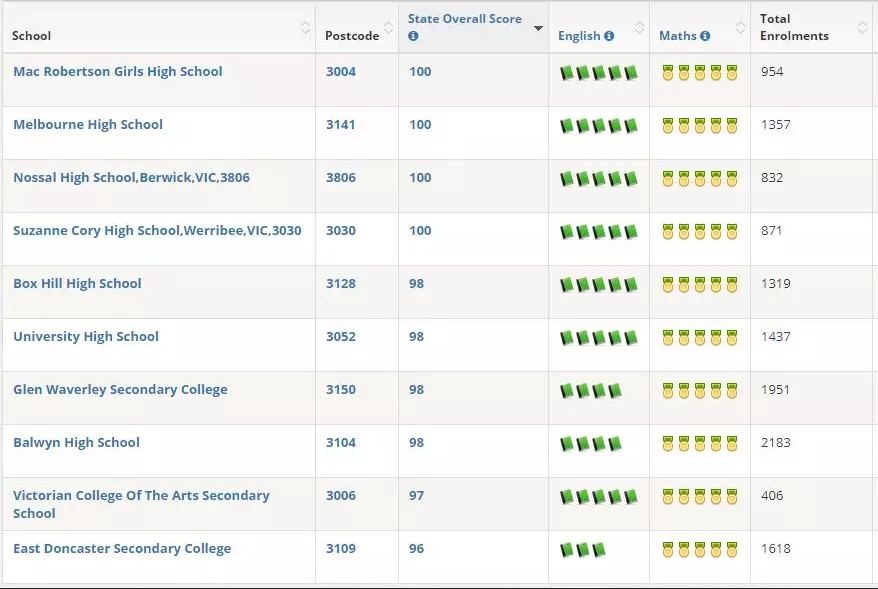
Task: Click English book rating for East Doncaster
Action: pyautogui.click(x=583, y=549)
